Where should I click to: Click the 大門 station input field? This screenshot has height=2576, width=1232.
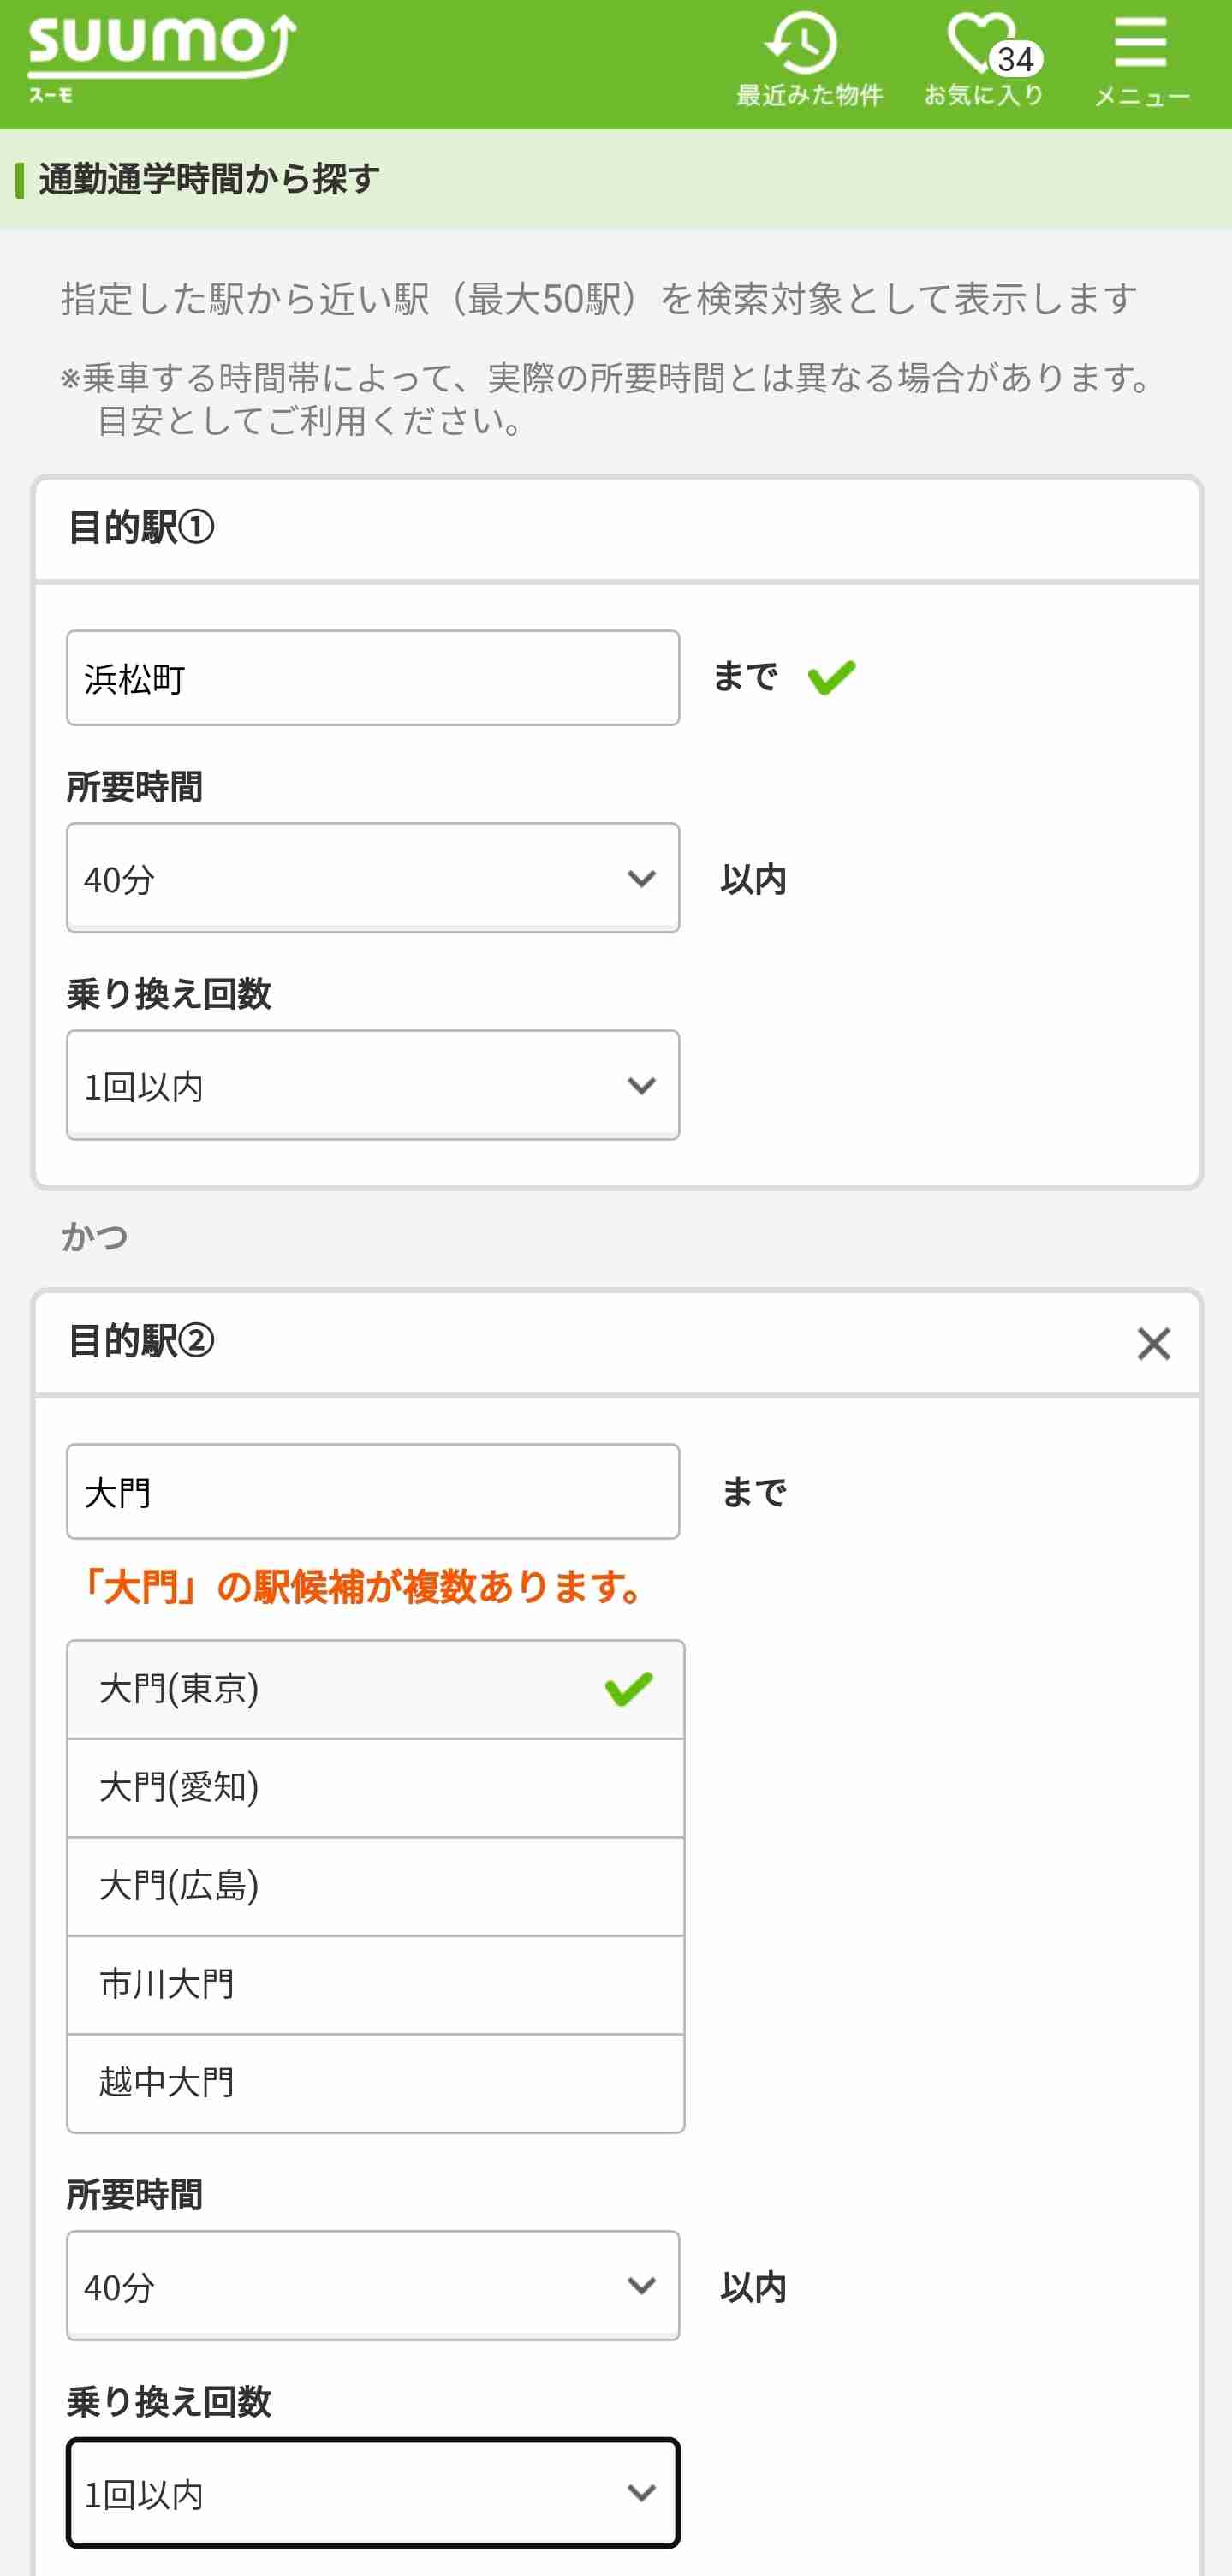point(373,1492)
